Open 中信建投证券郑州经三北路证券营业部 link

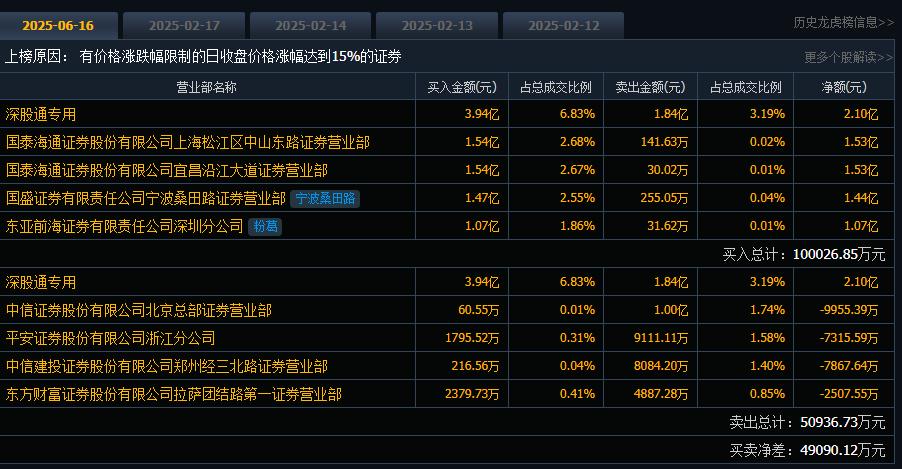[167, 367]
